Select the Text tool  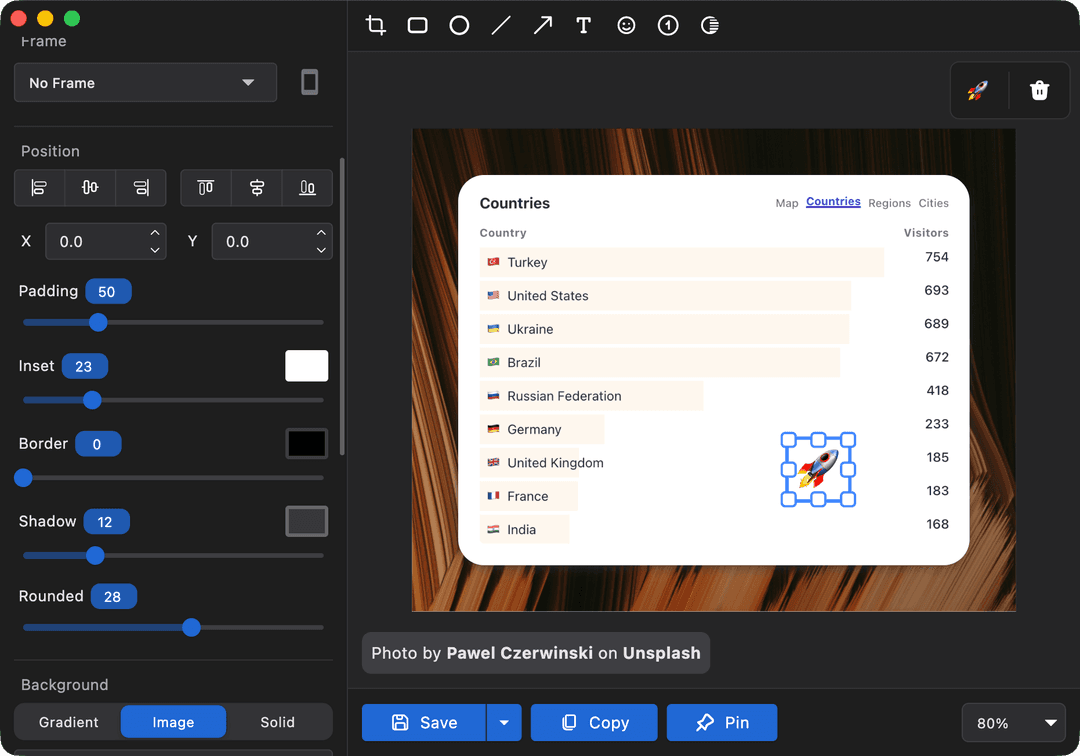(x=584, y=25)
